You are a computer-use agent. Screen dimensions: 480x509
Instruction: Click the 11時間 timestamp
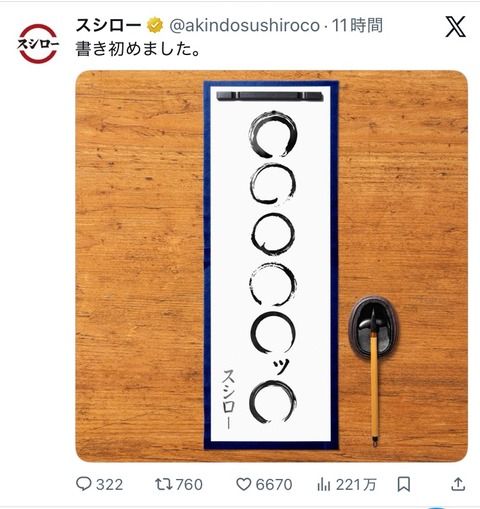coord(357,26)
